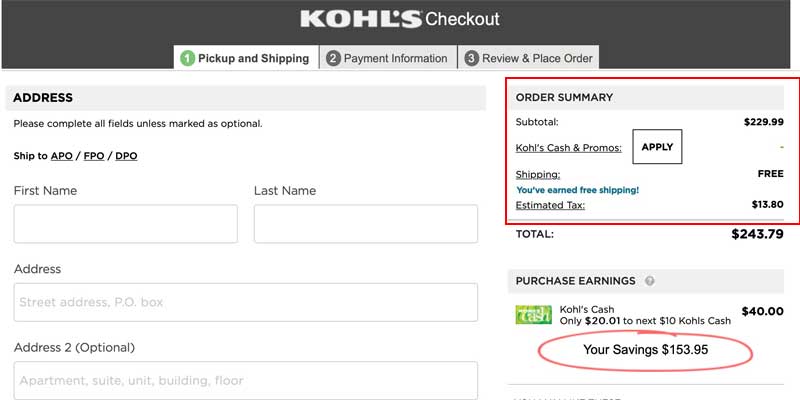Click the step 1 number circle
800x400 pixels.
click(x=187, y=58)
